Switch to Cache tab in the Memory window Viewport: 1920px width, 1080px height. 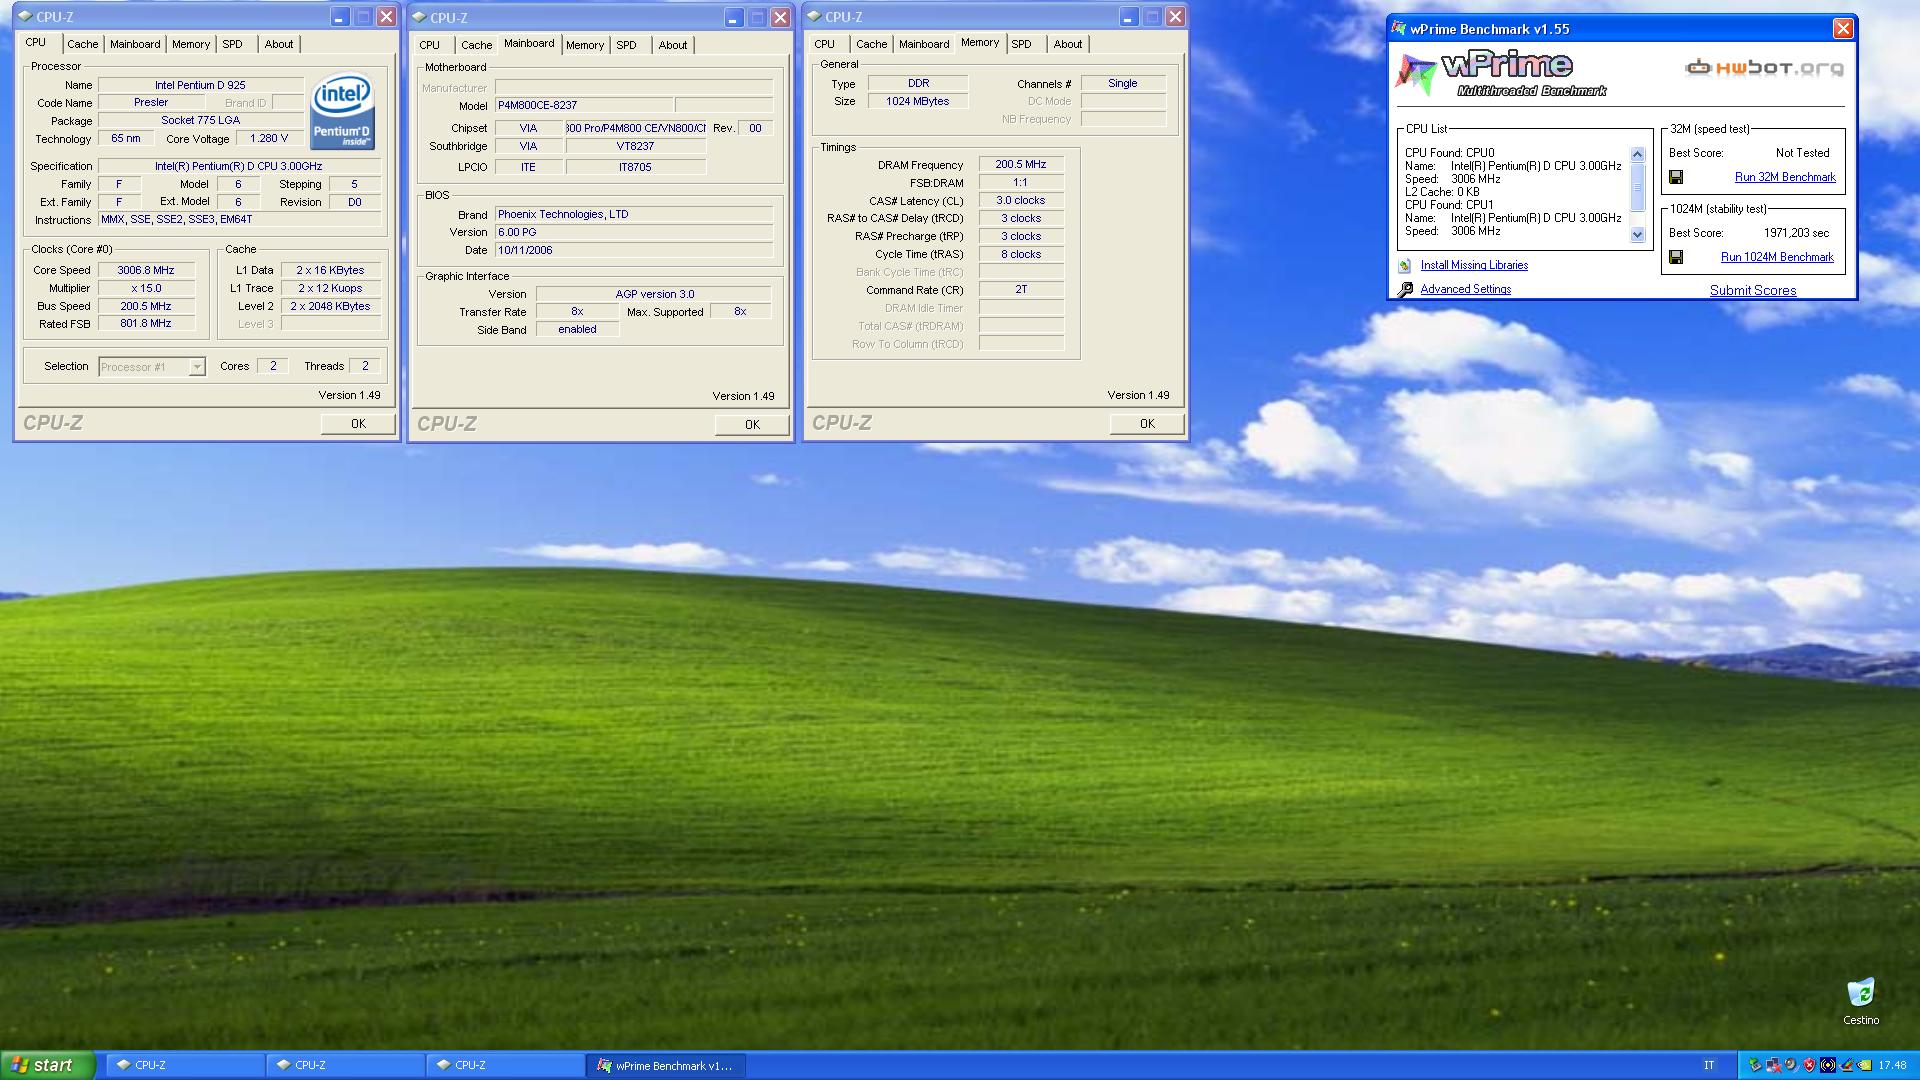pyautogui.click(x=871, y=44)
